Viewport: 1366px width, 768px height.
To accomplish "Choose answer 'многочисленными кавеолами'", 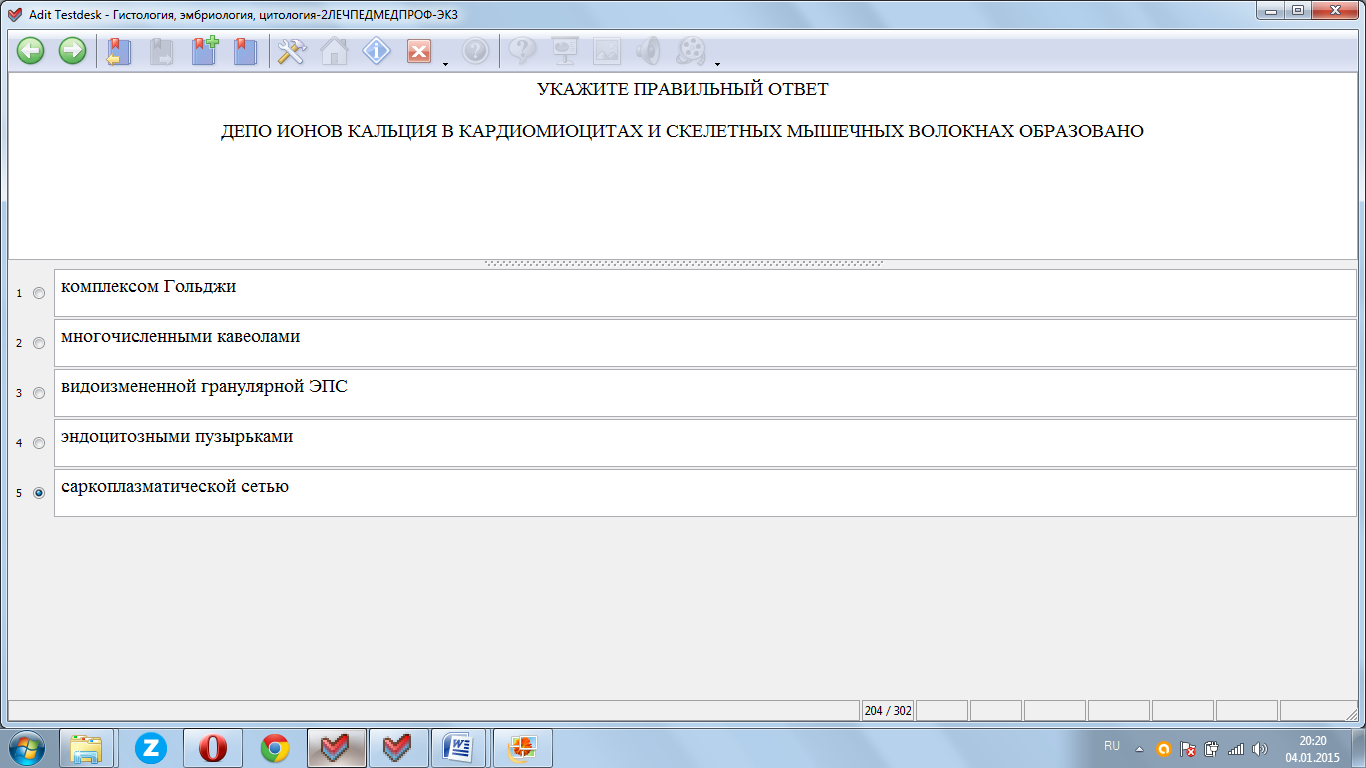I will pos(705,343).
